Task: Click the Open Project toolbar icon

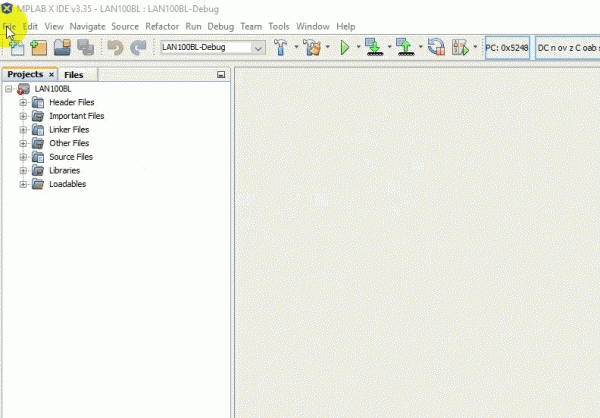Action: click(62, 48)
